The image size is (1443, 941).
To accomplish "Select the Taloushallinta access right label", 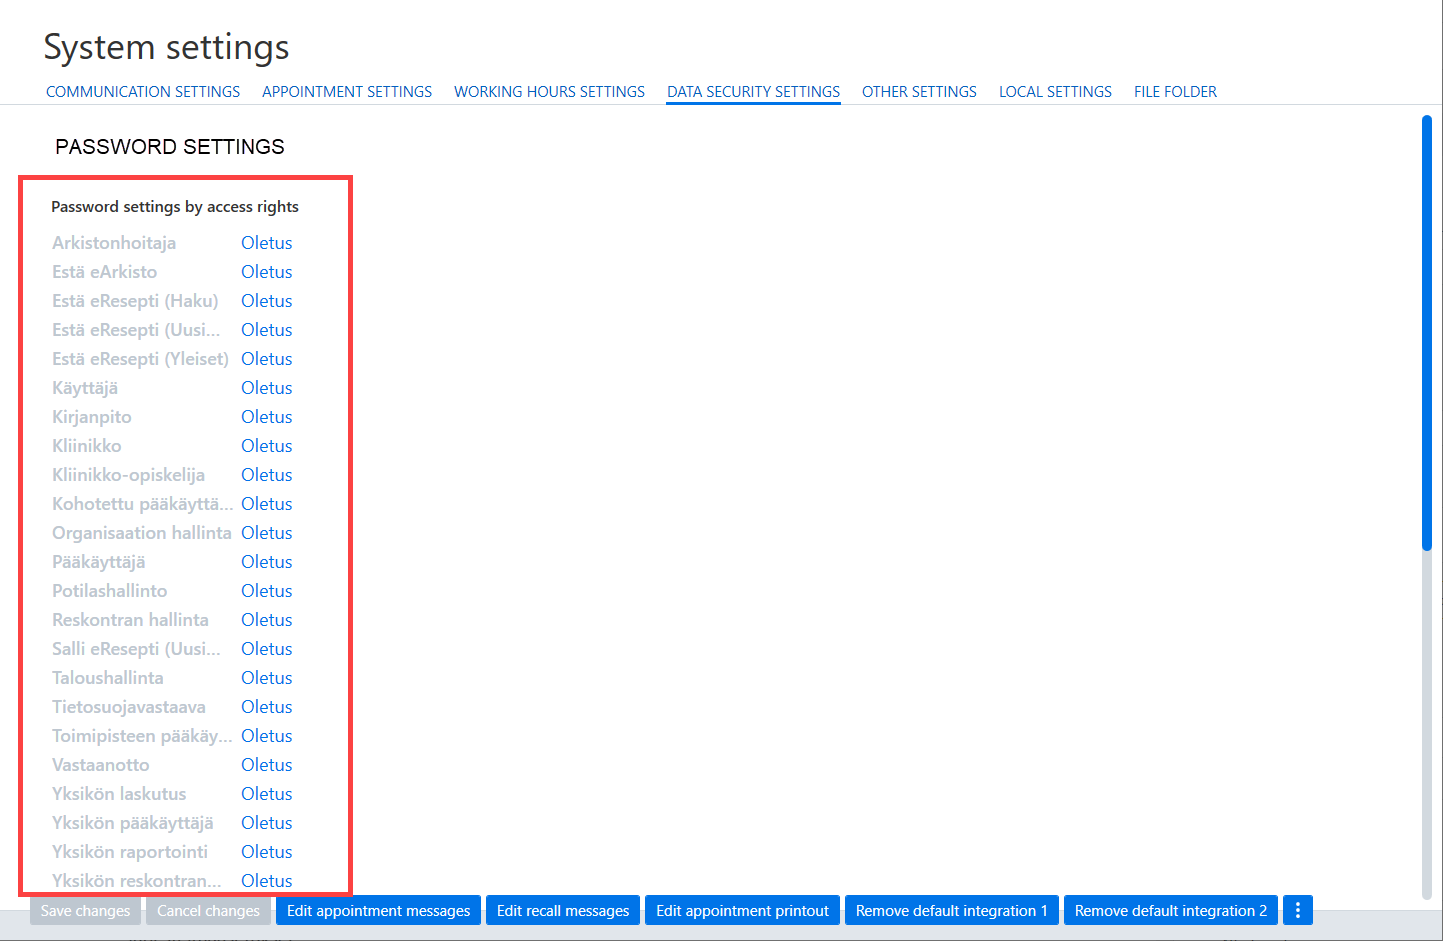I will click(x=108, y=678).
